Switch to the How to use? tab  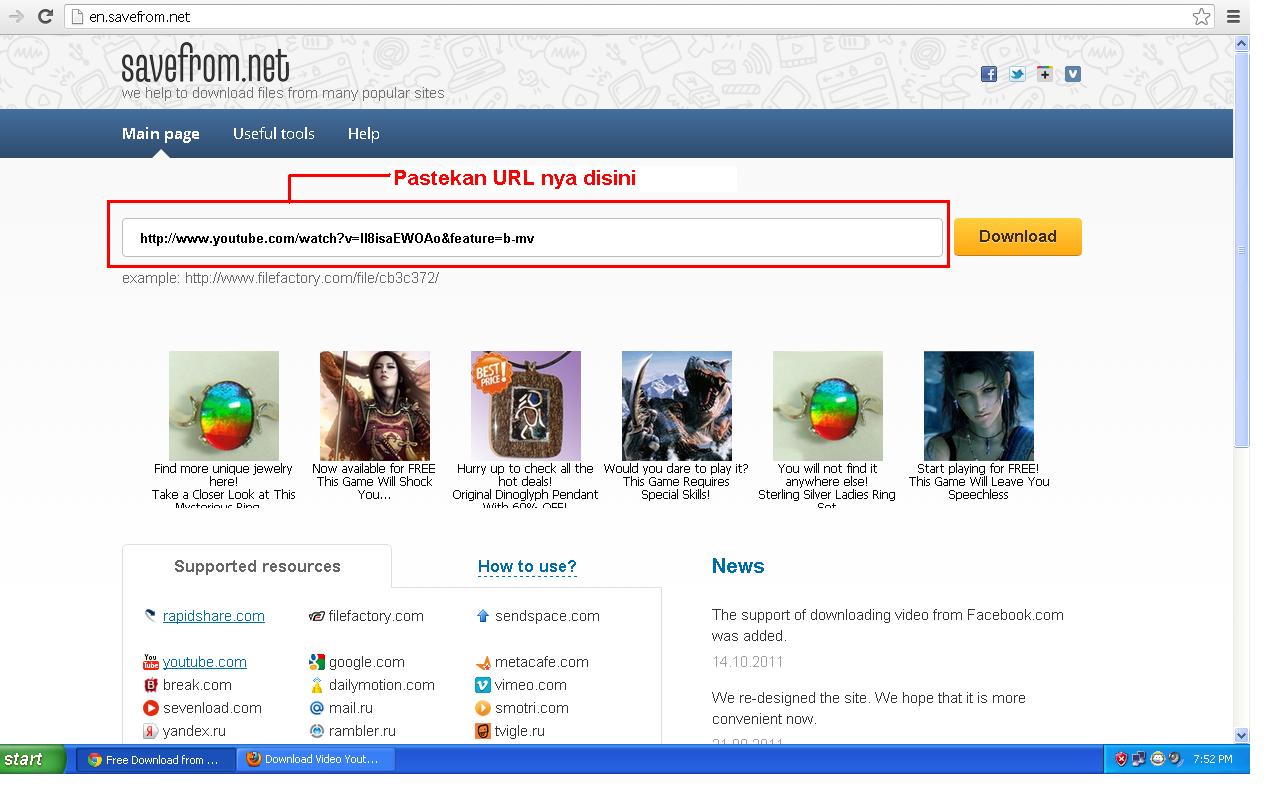point(527,566)
